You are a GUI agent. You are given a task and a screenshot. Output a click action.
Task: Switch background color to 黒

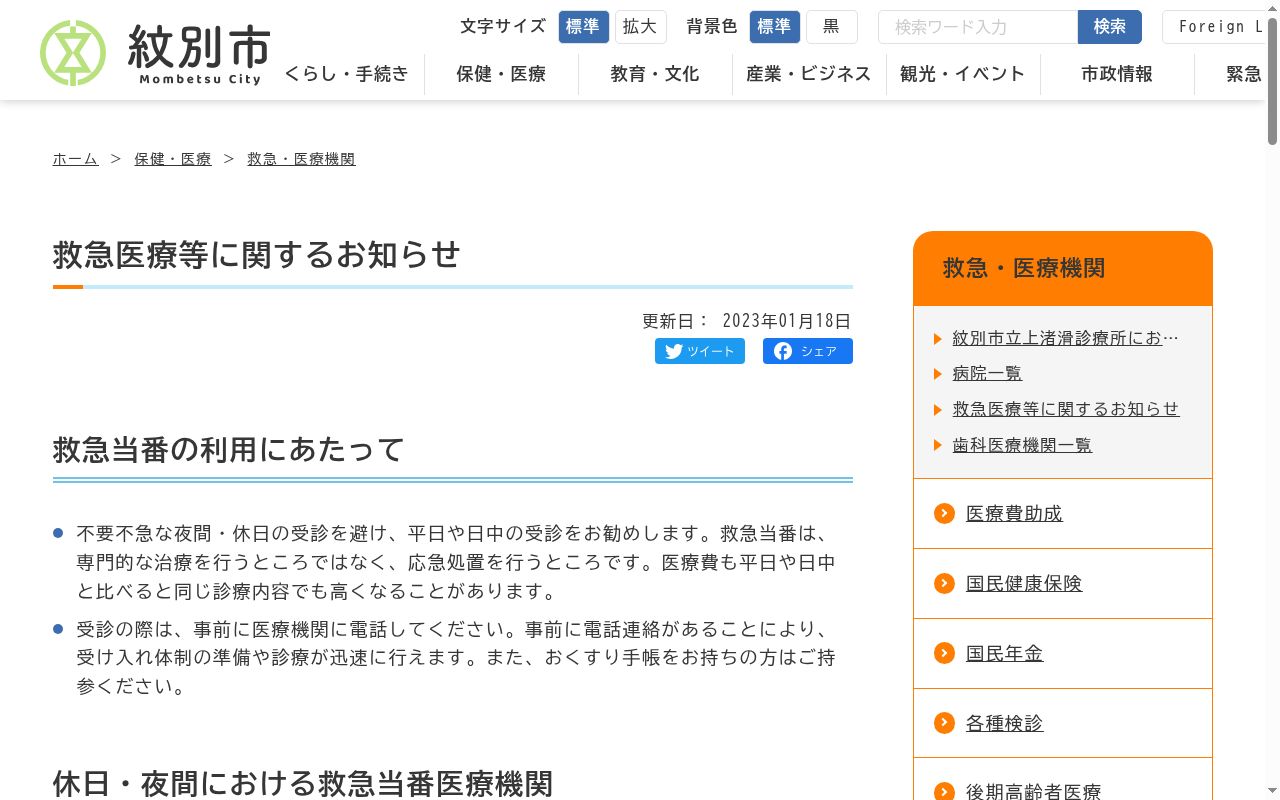pos(831,27)
